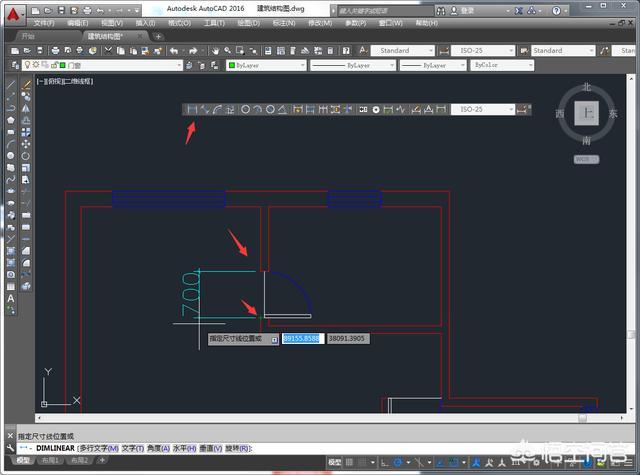Open the ByColor plot style dropdown
Image resolution: width=640 pixels, height=475 pixels.
pyautogui.click(x=502, y=65)
